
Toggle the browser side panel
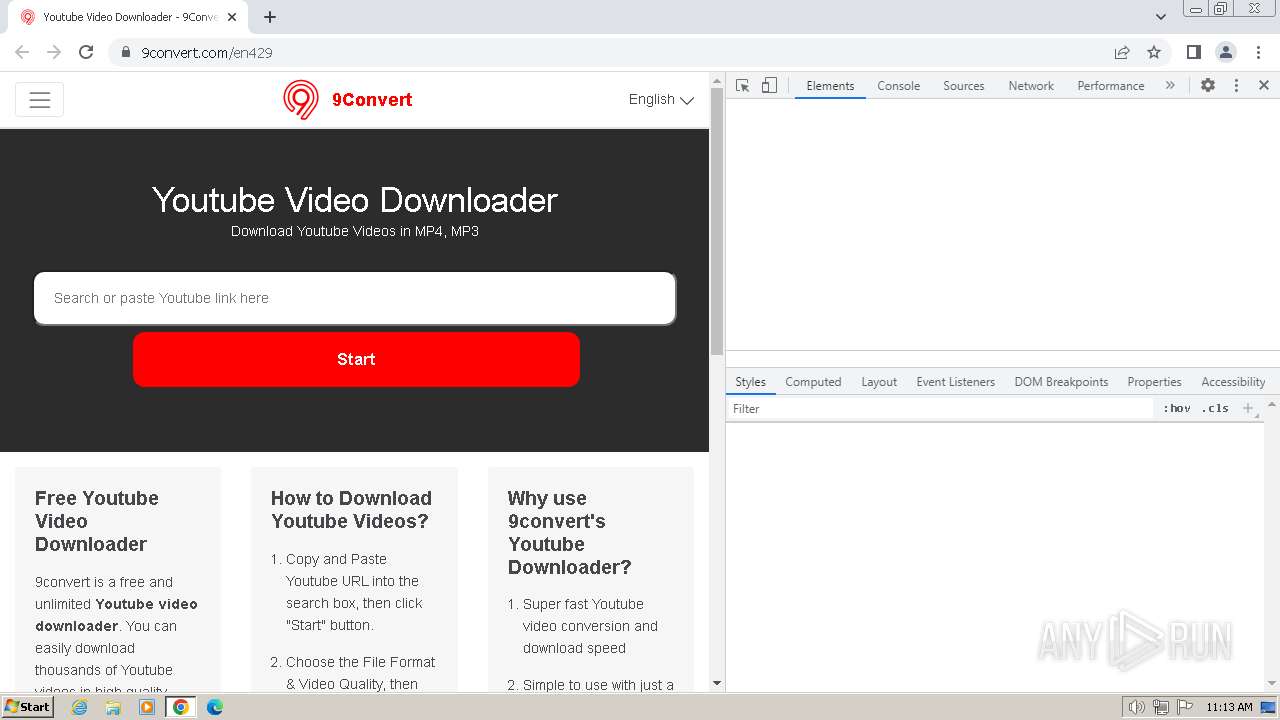[x=1193, y=52]
